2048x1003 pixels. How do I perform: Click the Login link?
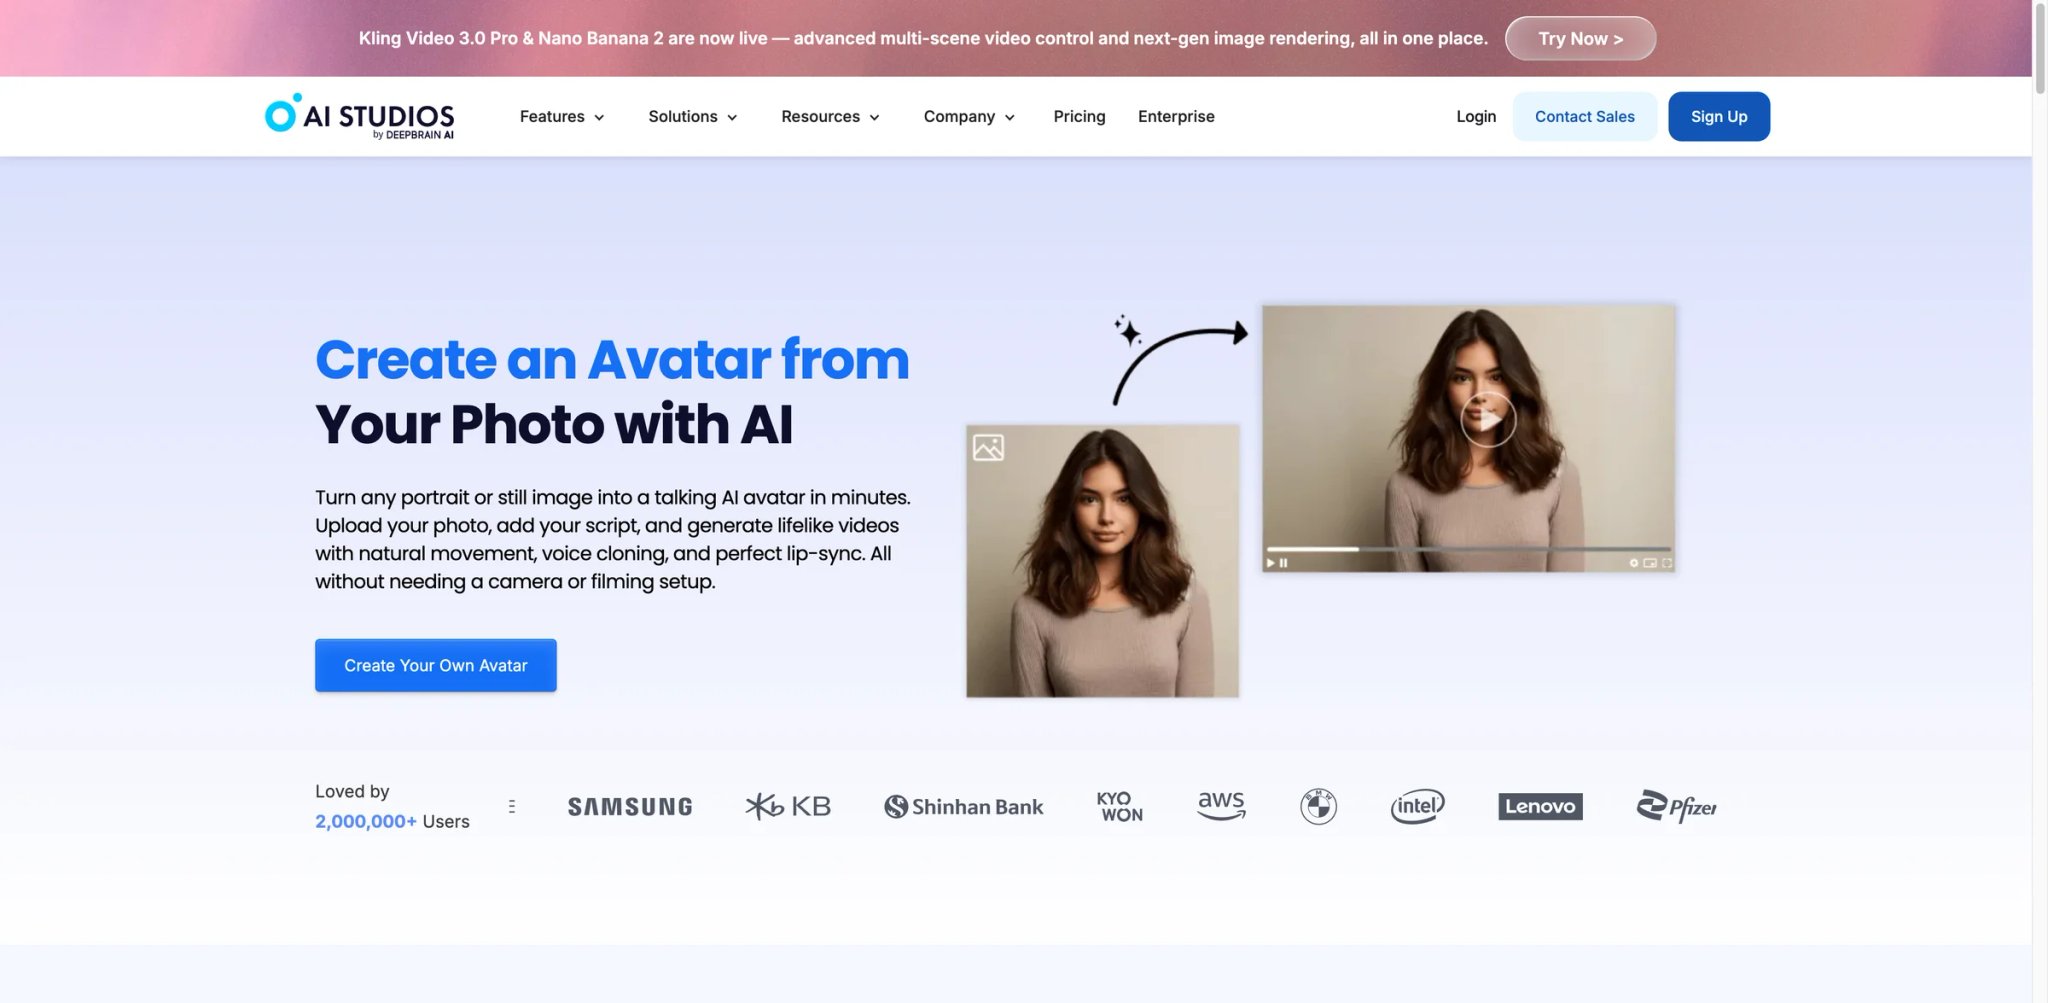pyautogui.click(x=1476, y=117)
